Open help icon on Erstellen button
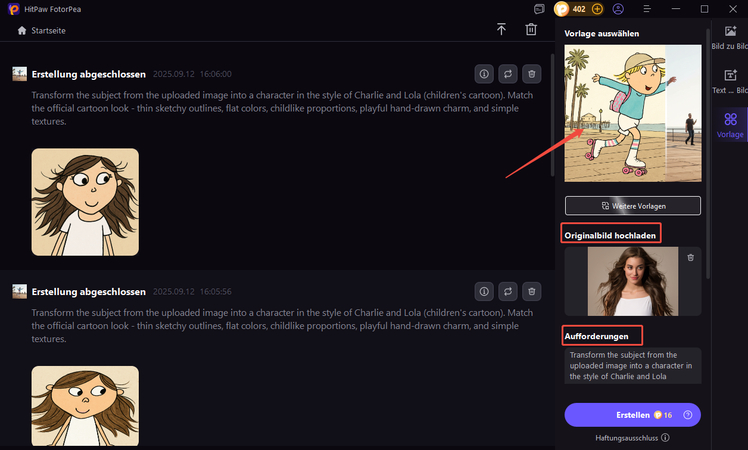Screen dimensions: 748x450 687,415
